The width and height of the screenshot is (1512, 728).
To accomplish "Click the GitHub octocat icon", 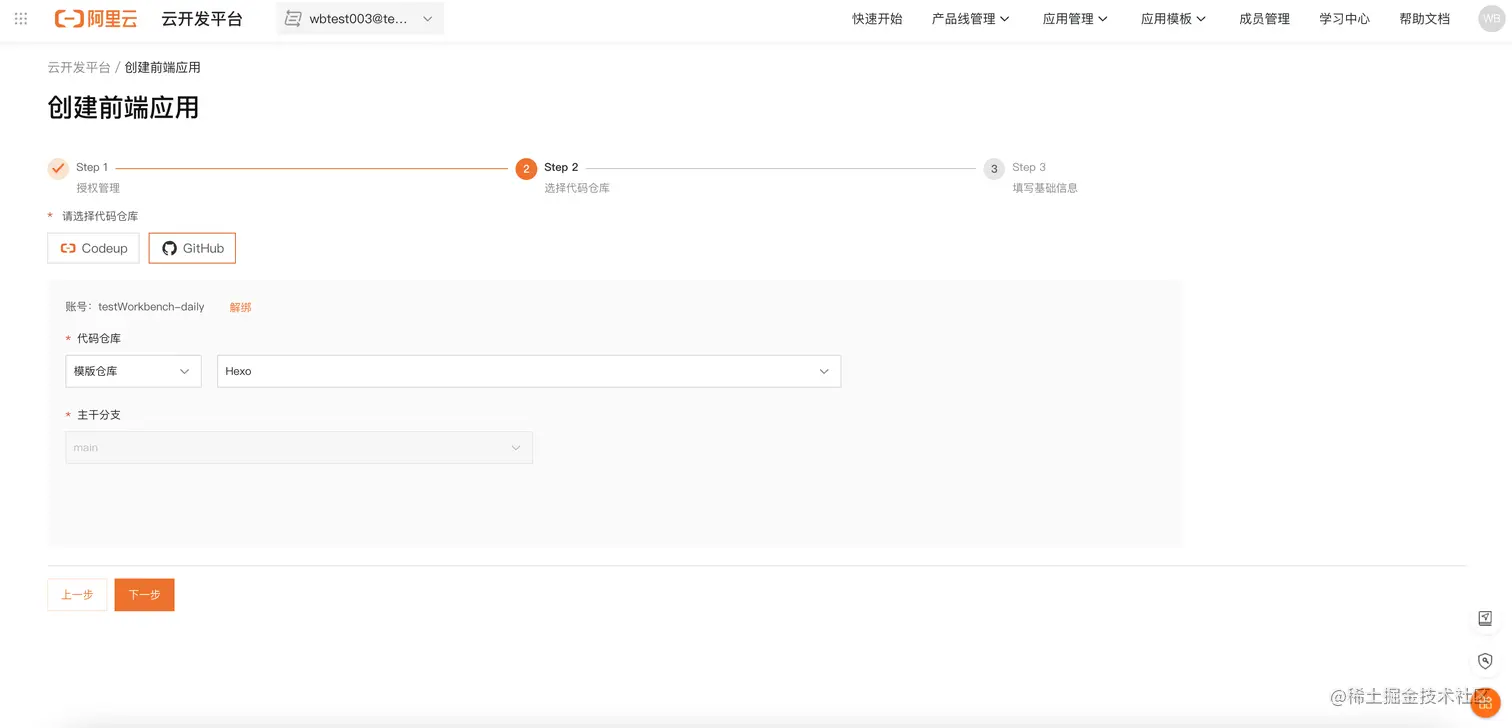I will tap(169, 248).
